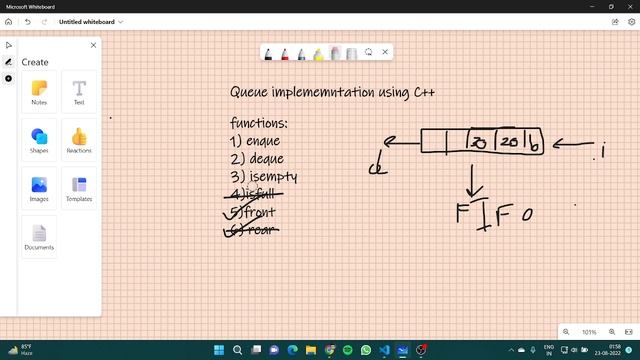Select the '2) deque' text line
Screen dimensions: 640x360
pyautogui.click(x=257, y=159)
